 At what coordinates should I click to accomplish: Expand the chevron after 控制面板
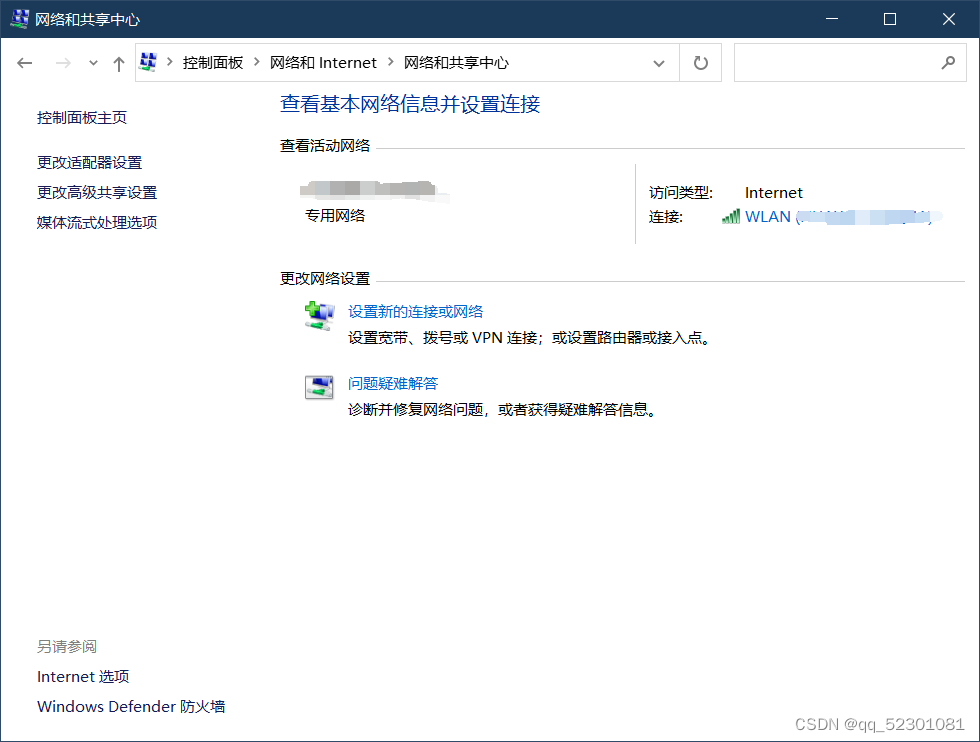(256, 62)
